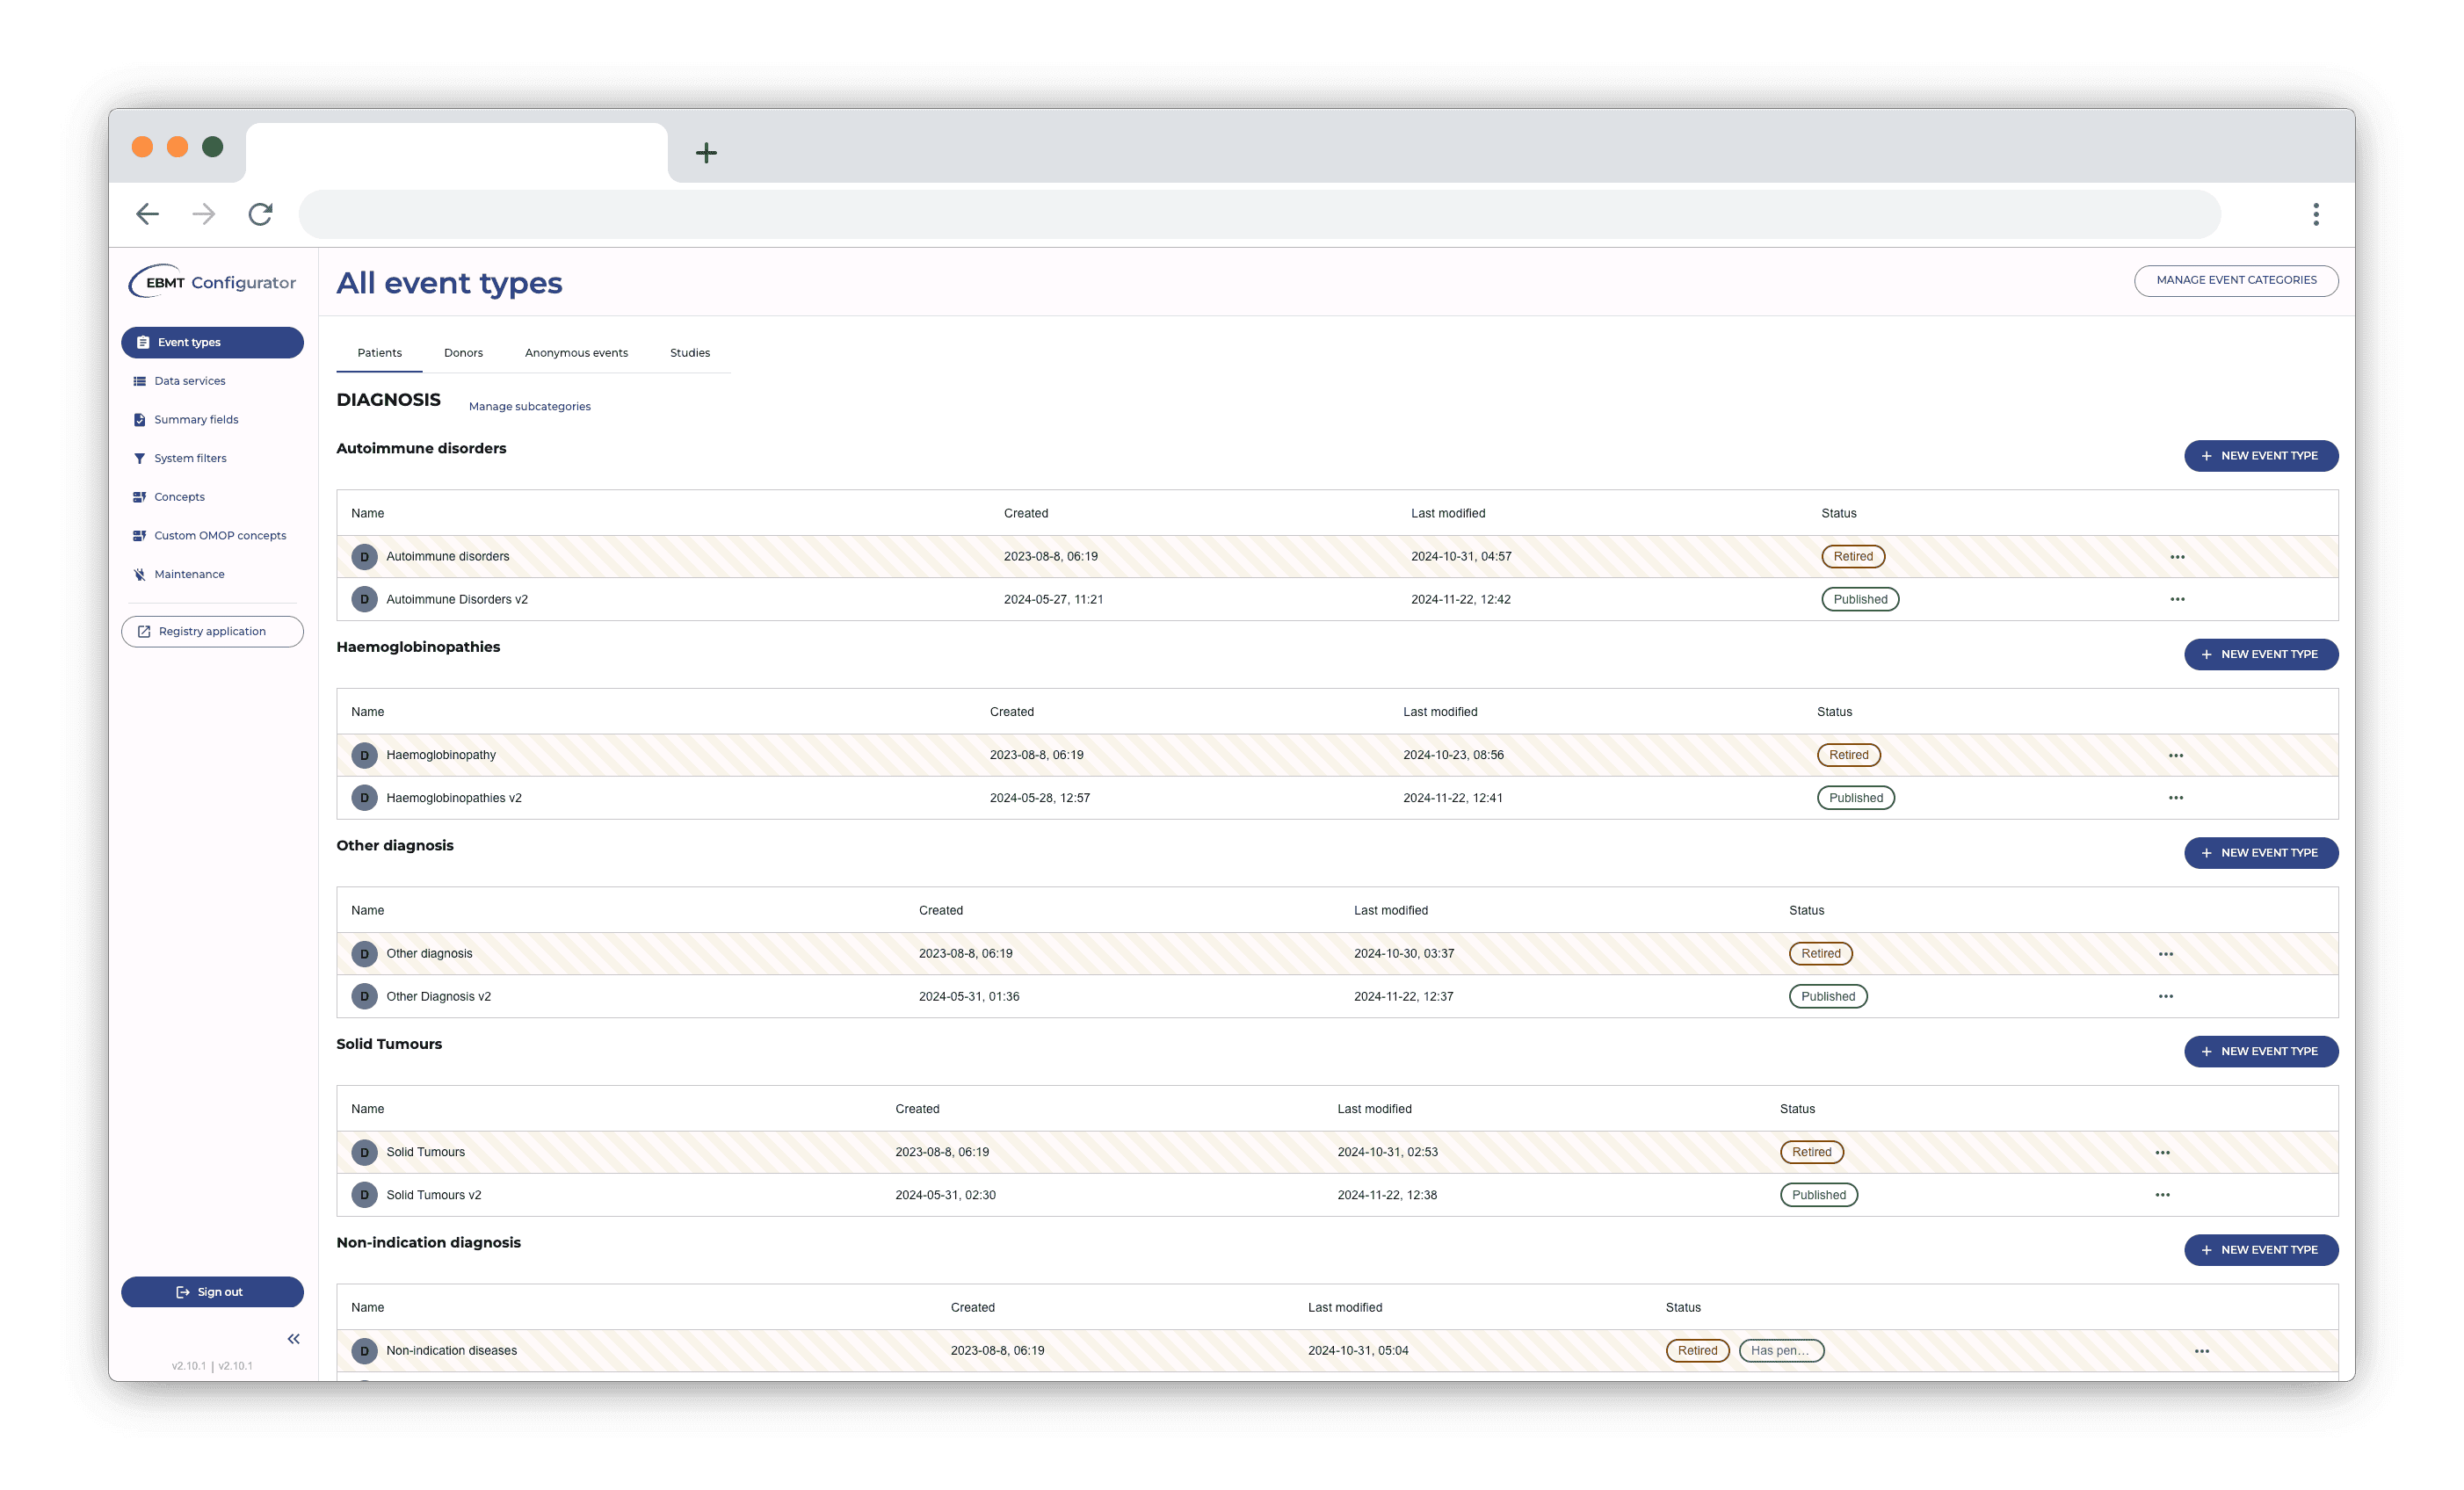Click Manage subcategories link
This screenshot has height=1490, width=2464.
click(529, 406)
